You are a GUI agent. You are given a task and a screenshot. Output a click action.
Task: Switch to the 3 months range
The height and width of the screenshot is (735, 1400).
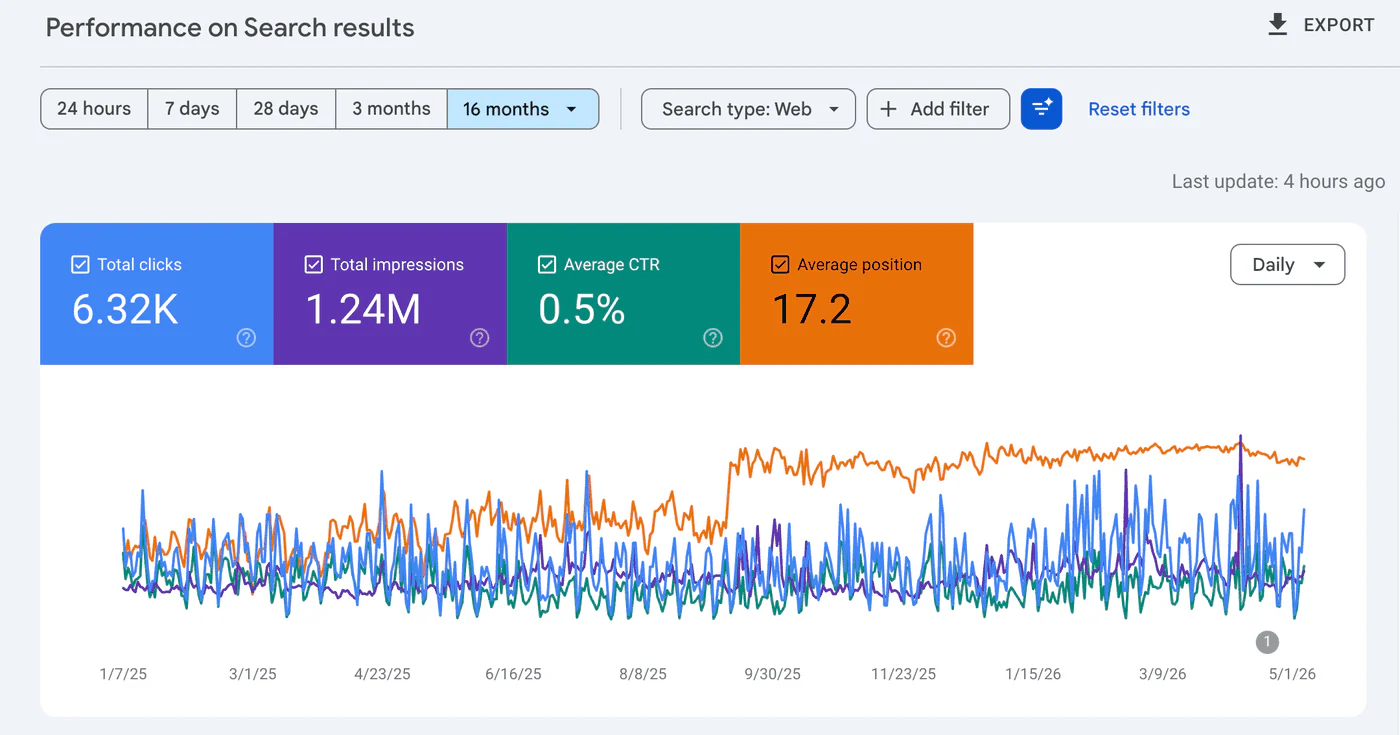[391, 109]
